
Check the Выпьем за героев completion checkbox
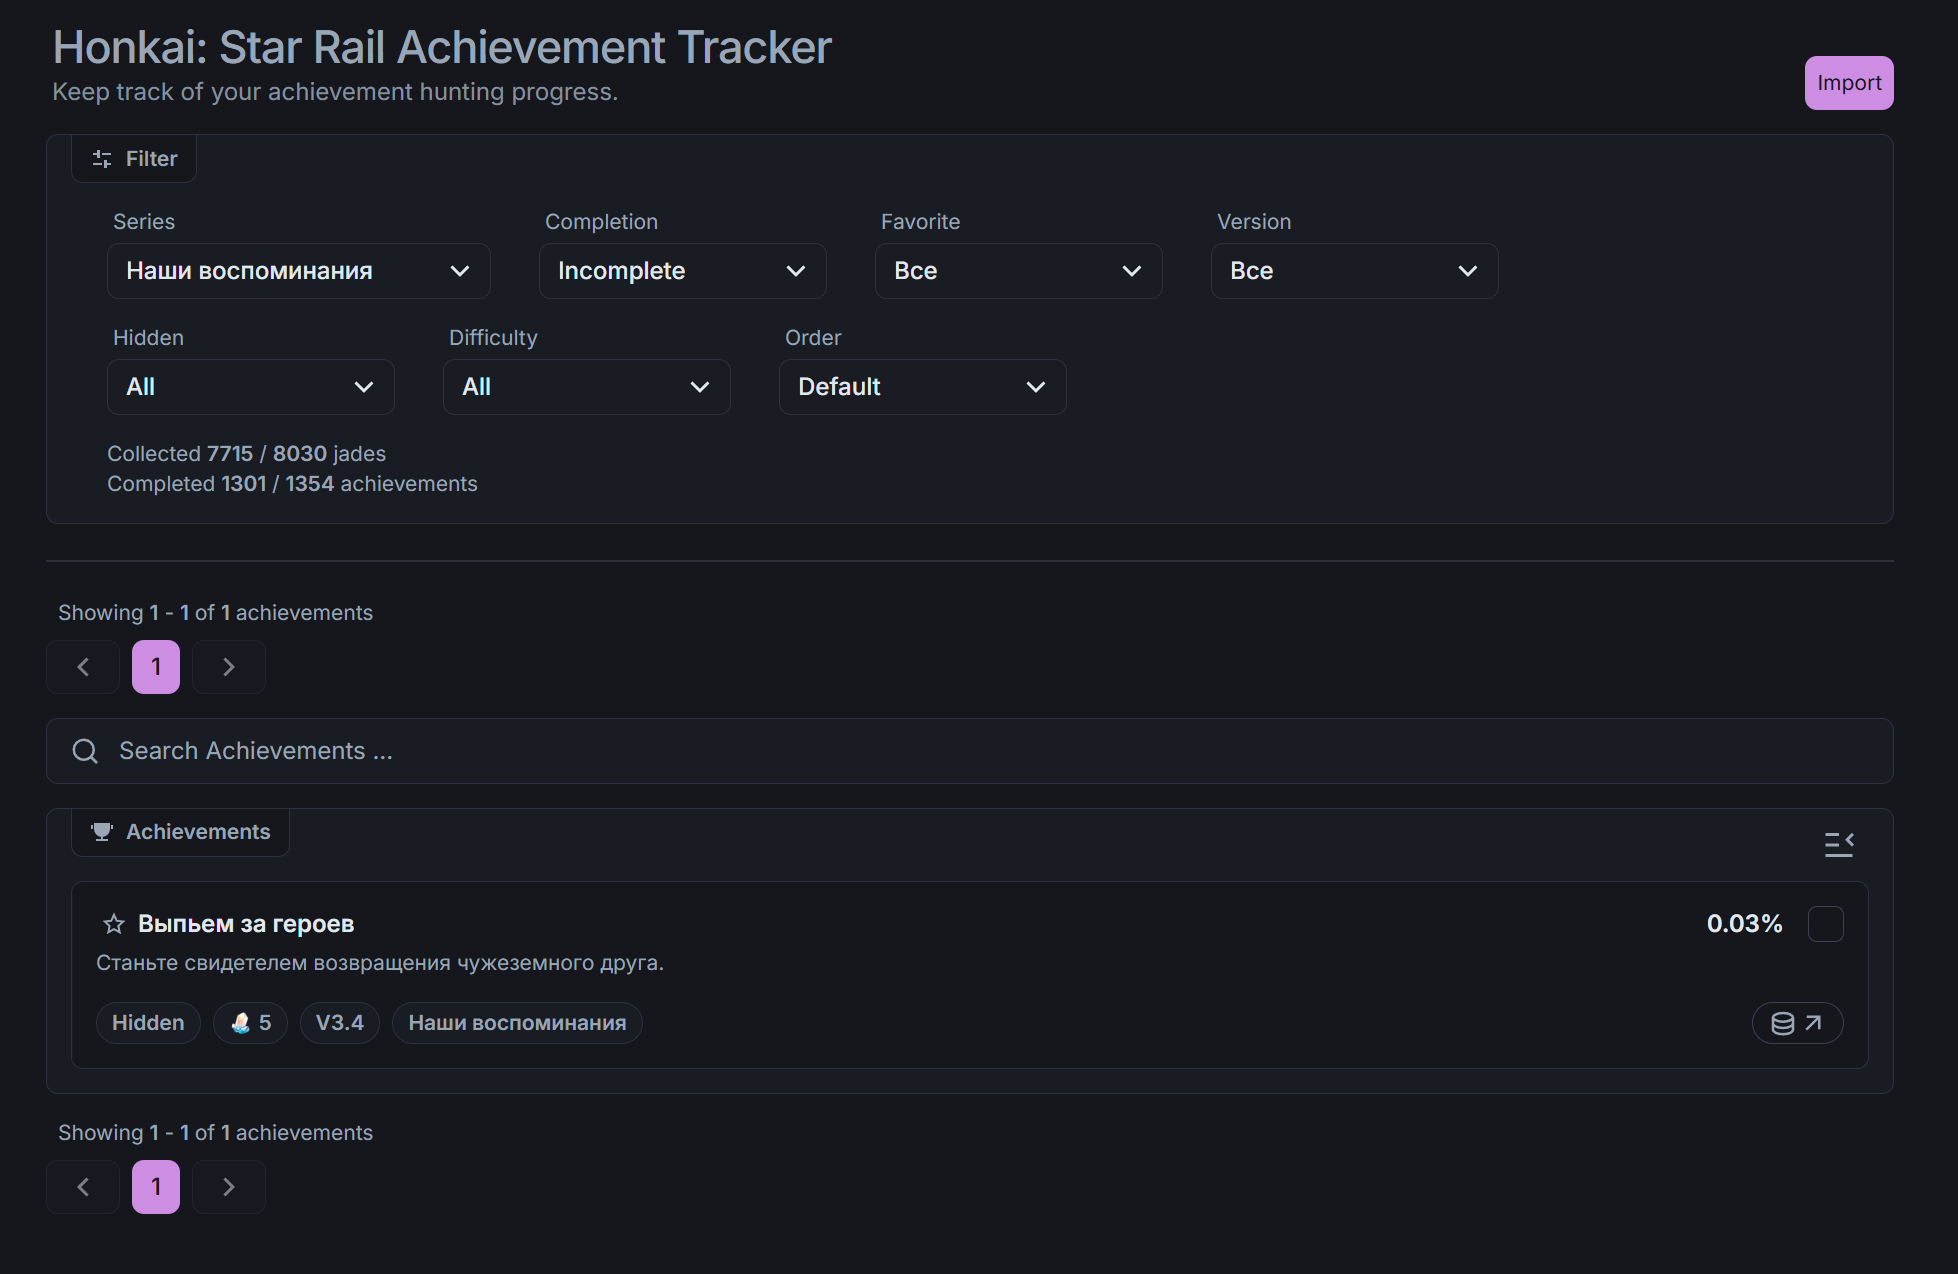1825,924
